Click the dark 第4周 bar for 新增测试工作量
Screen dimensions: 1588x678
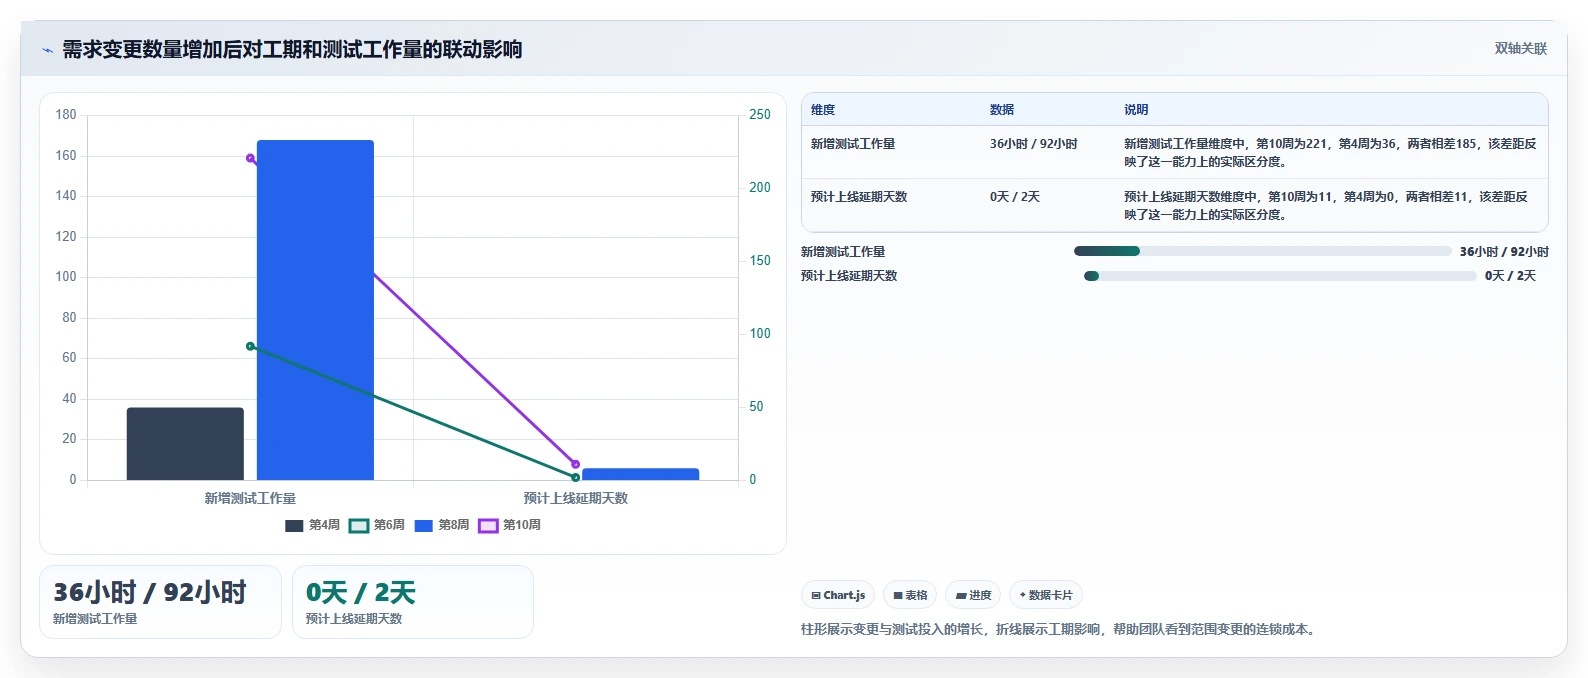point(185,443)
